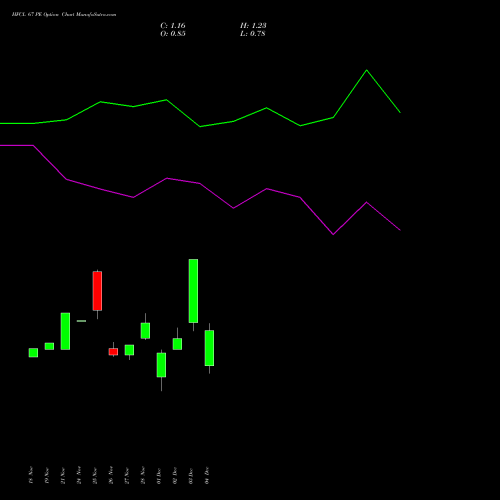This screenshot has width=500, height=500.
Task: Click the 28 Nov date label
Action: (x=143, y=475)
